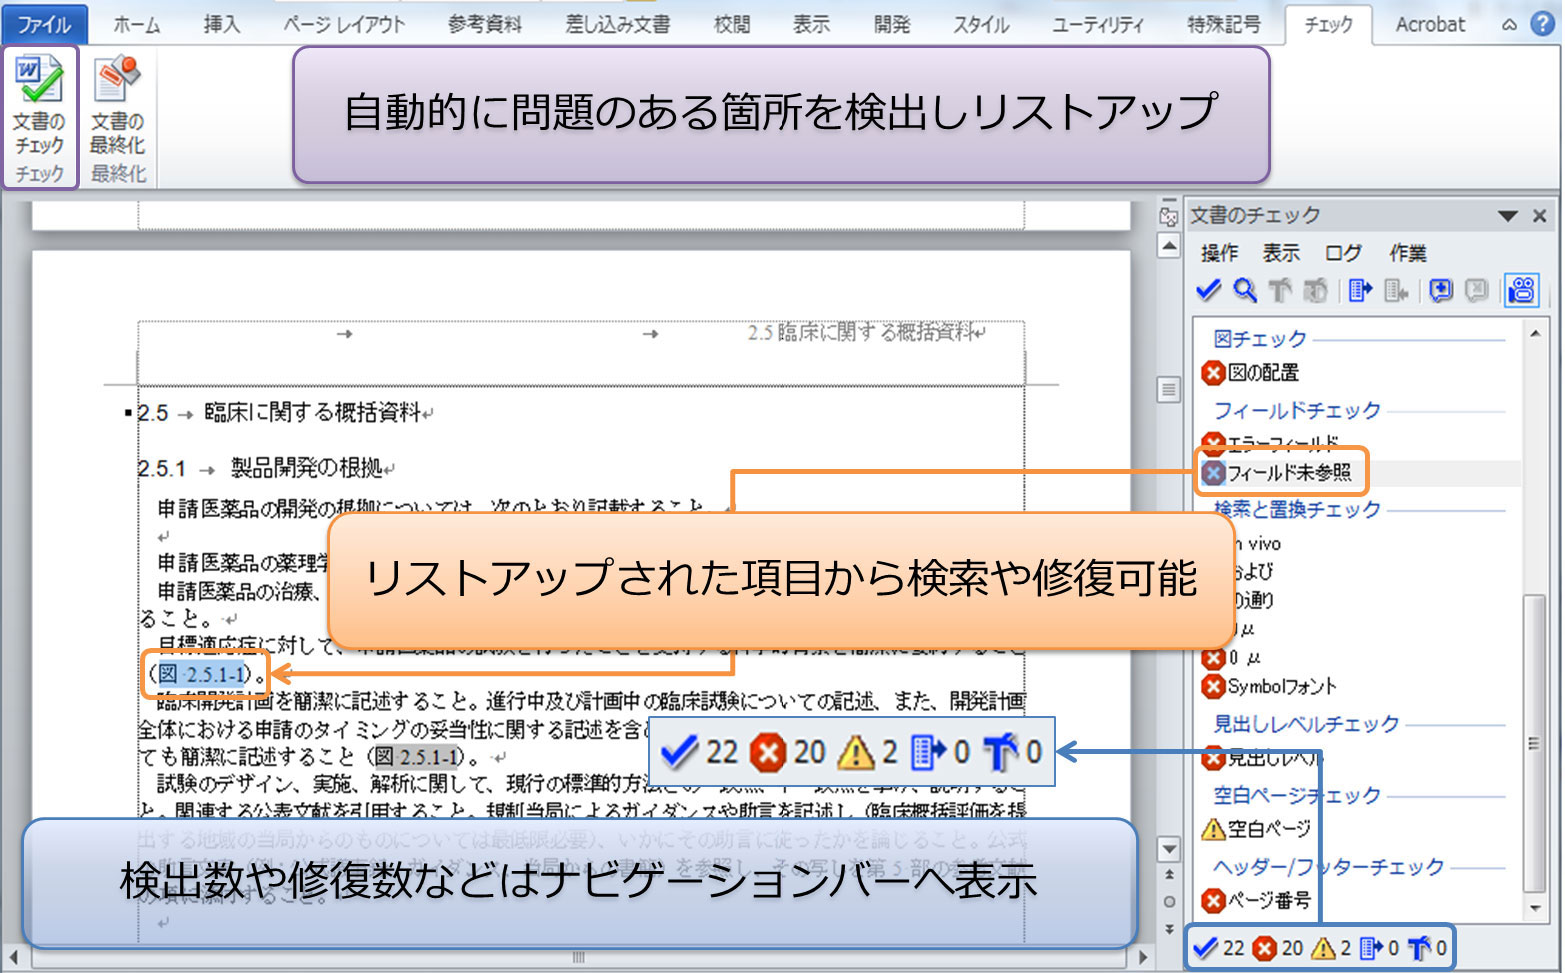Open the 表示 menu in check panel
Image resolution: width=1565 pixels, height=973 pixels.
coord(1280,253)
